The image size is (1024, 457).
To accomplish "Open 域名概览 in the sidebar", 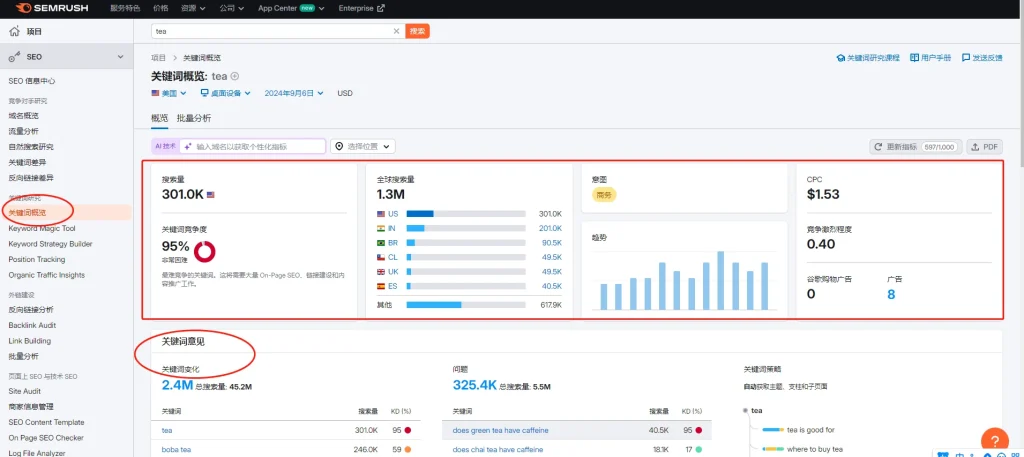I will 24,116.
